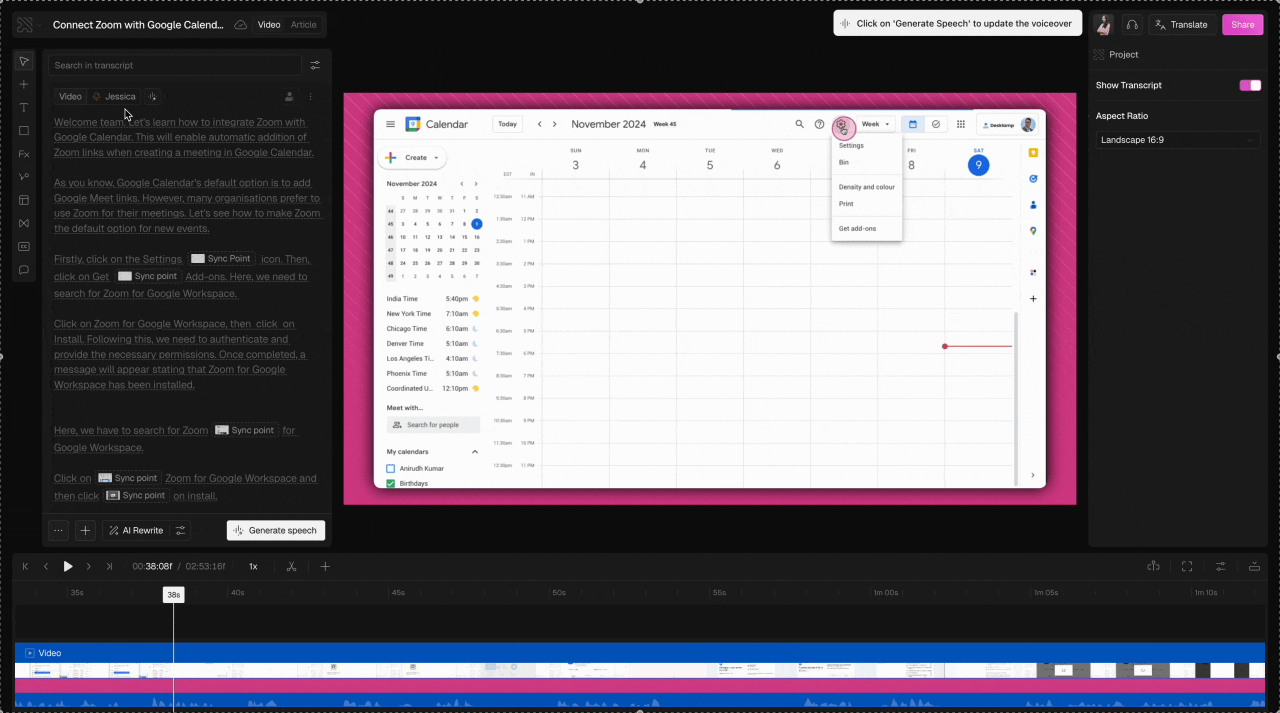This screenshot has height=713, width=1280.
Task: Click the avatar person icon in transcript header
Action: 289,97
